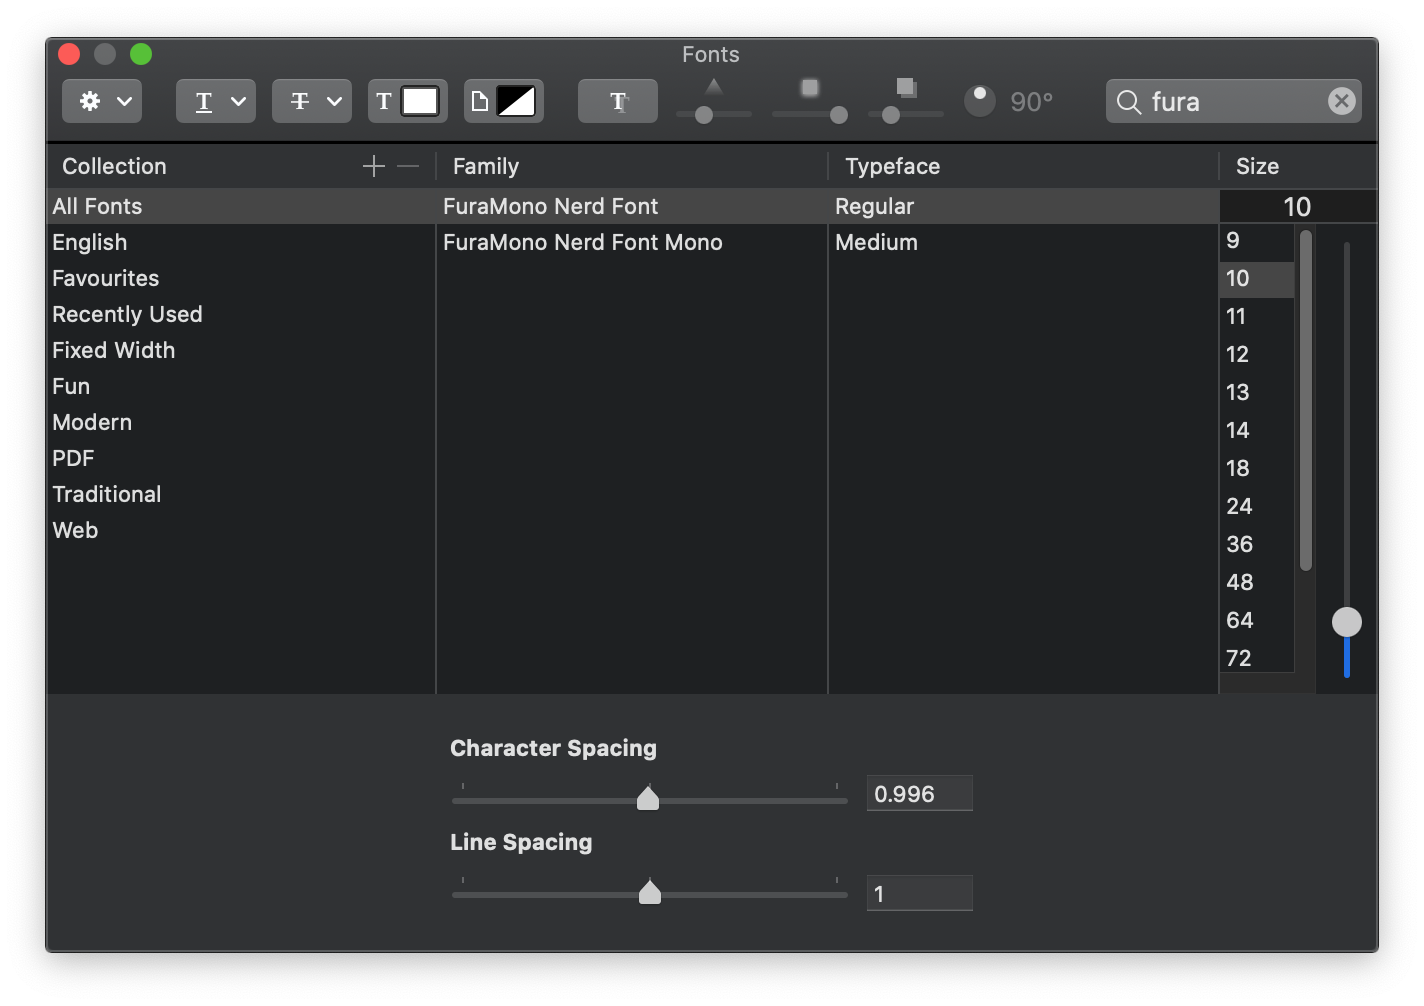
Task: Click the Typeface column header
Action: click(x=893, y=166)
